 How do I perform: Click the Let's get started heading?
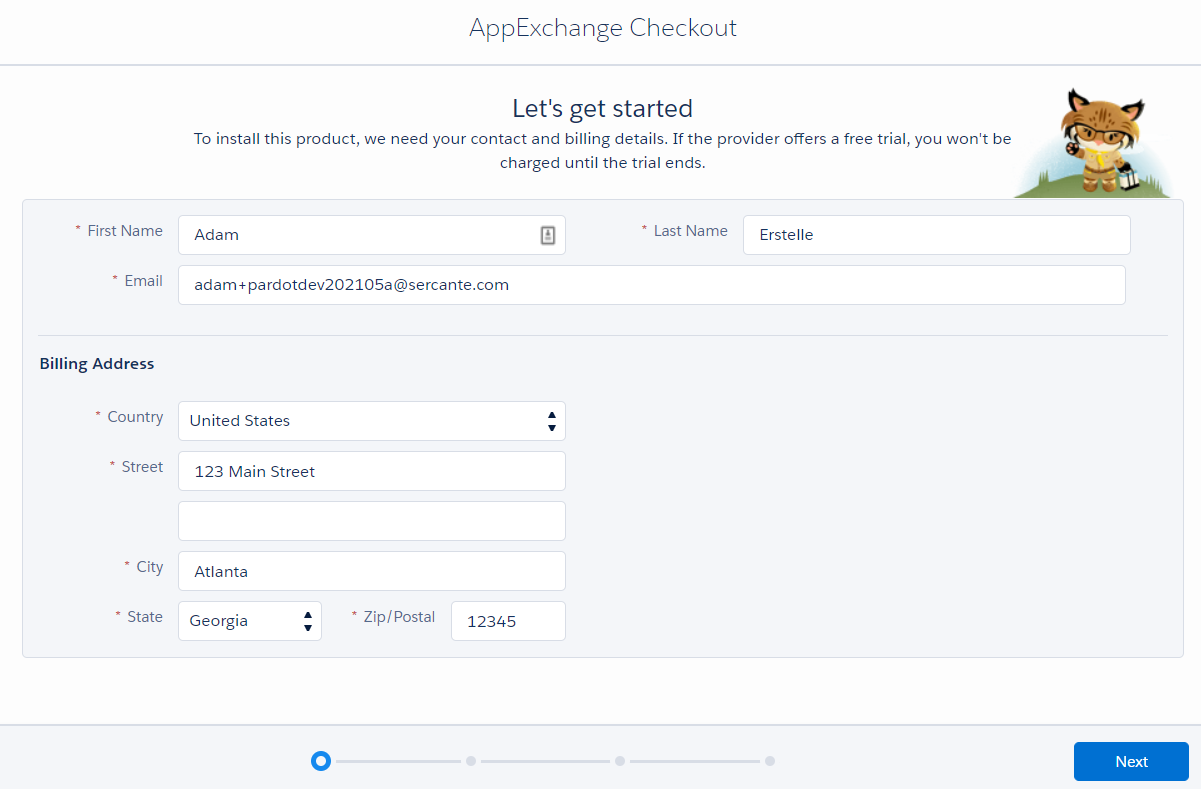point(602,108)
